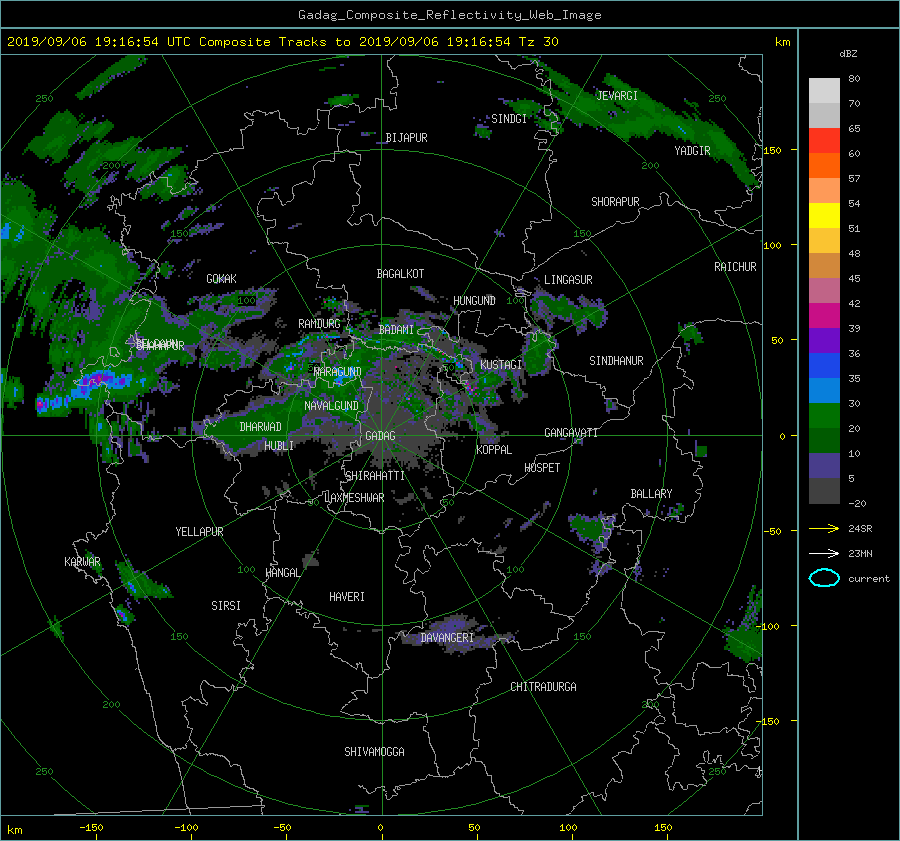
Task: Click the UTC timestamp header text
Action: click(x=282, y=42)
